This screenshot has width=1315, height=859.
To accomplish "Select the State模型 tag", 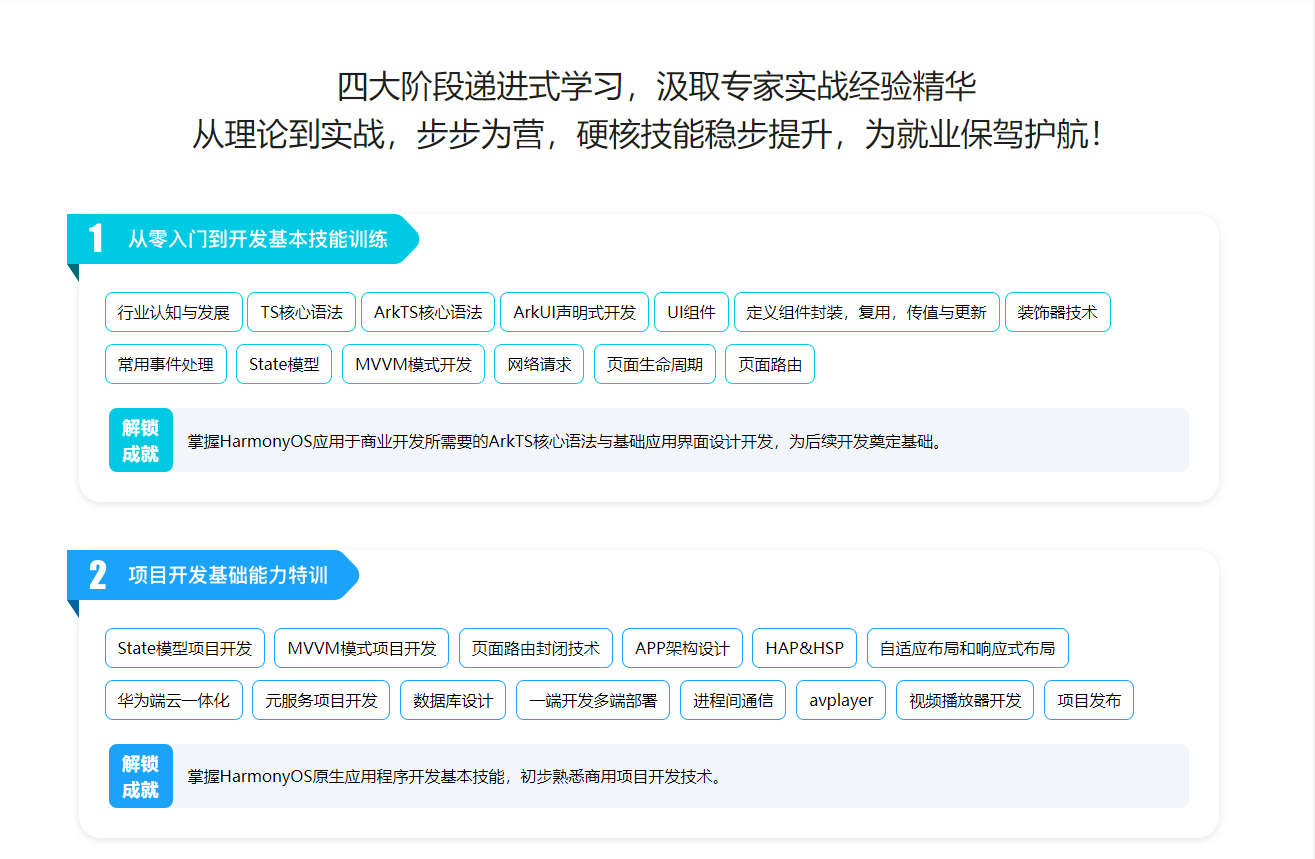I will click(x=284, y=364).
